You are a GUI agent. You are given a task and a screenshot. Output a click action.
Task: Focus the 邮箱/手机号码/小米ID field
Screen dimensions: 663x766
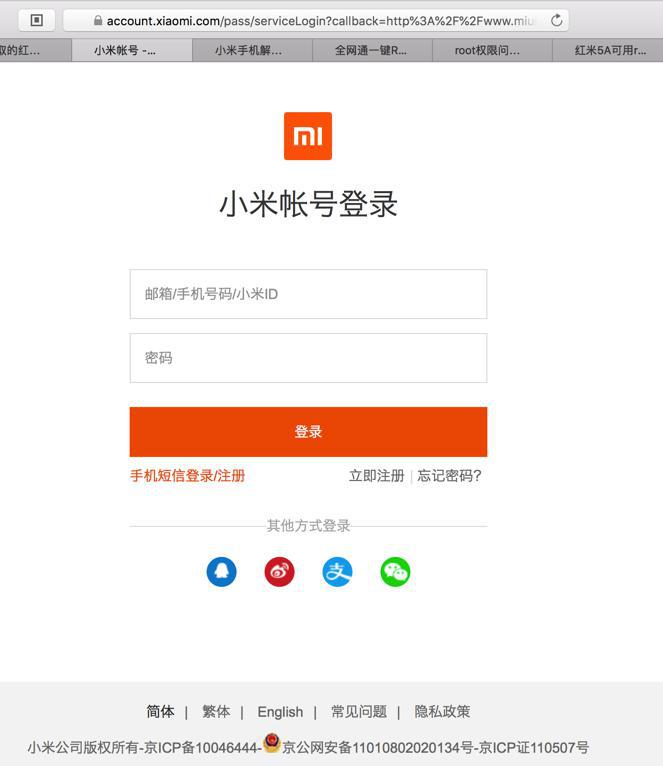pos(308,294)
